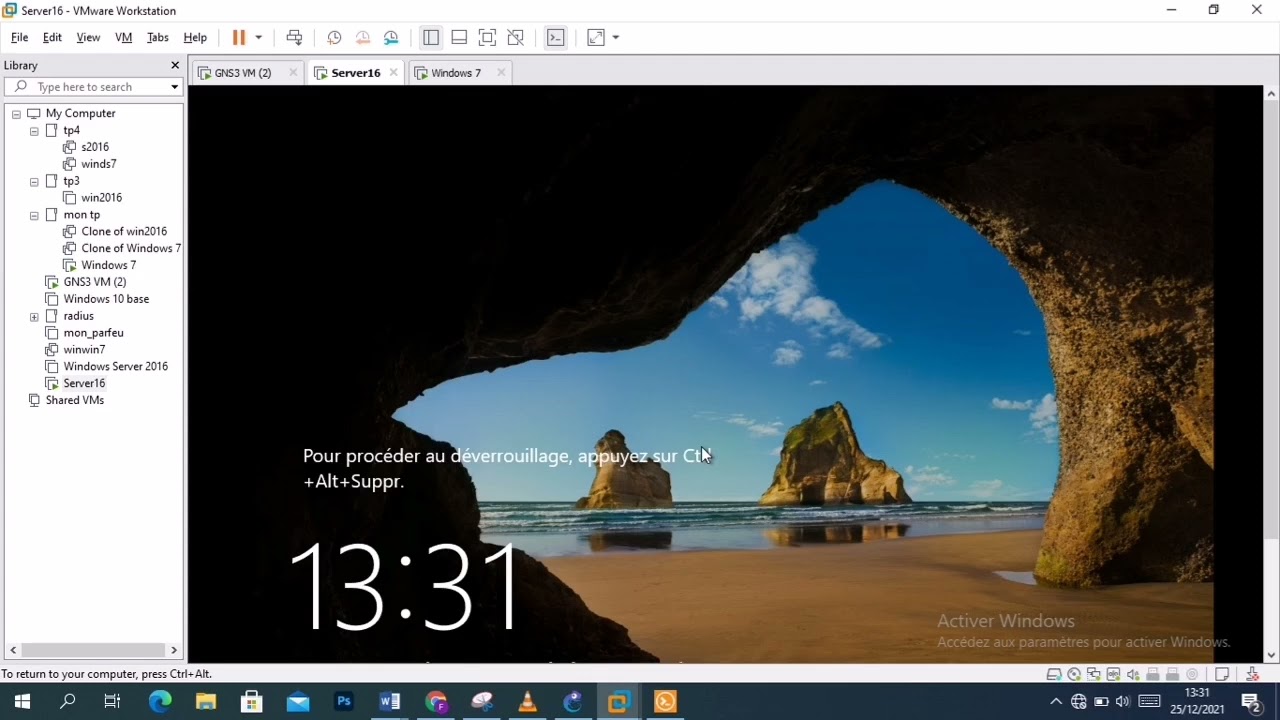Open the Edit menu
This screenshot has height=720, width=1280.
coord(52,37)
